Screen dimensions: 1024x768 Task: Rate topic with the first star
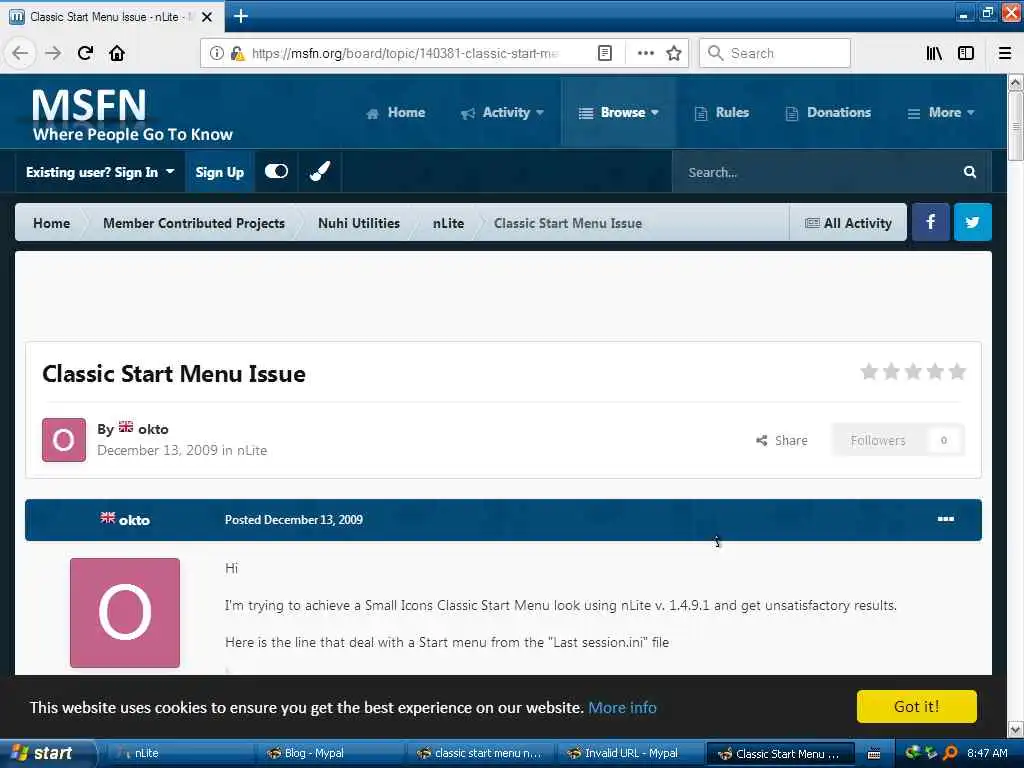(869, 372)
